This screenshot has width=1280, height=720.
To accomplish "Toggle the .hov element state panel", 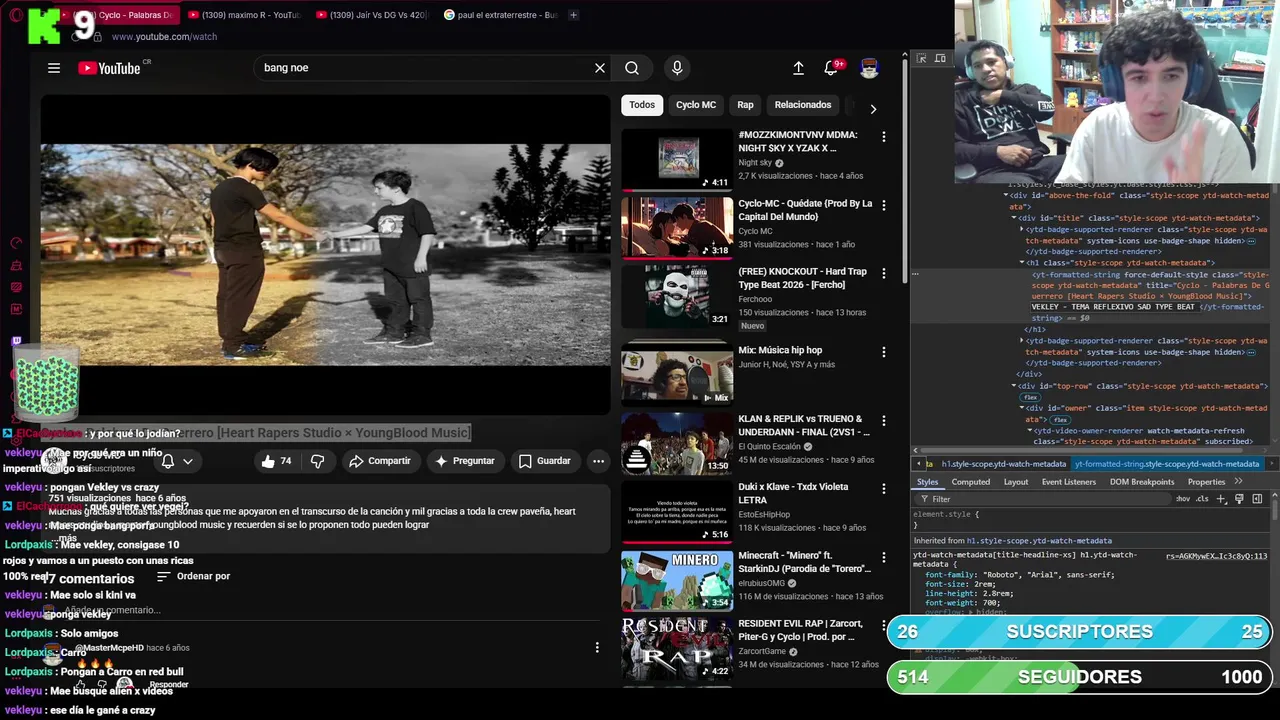I will [x=1183, y=499].
